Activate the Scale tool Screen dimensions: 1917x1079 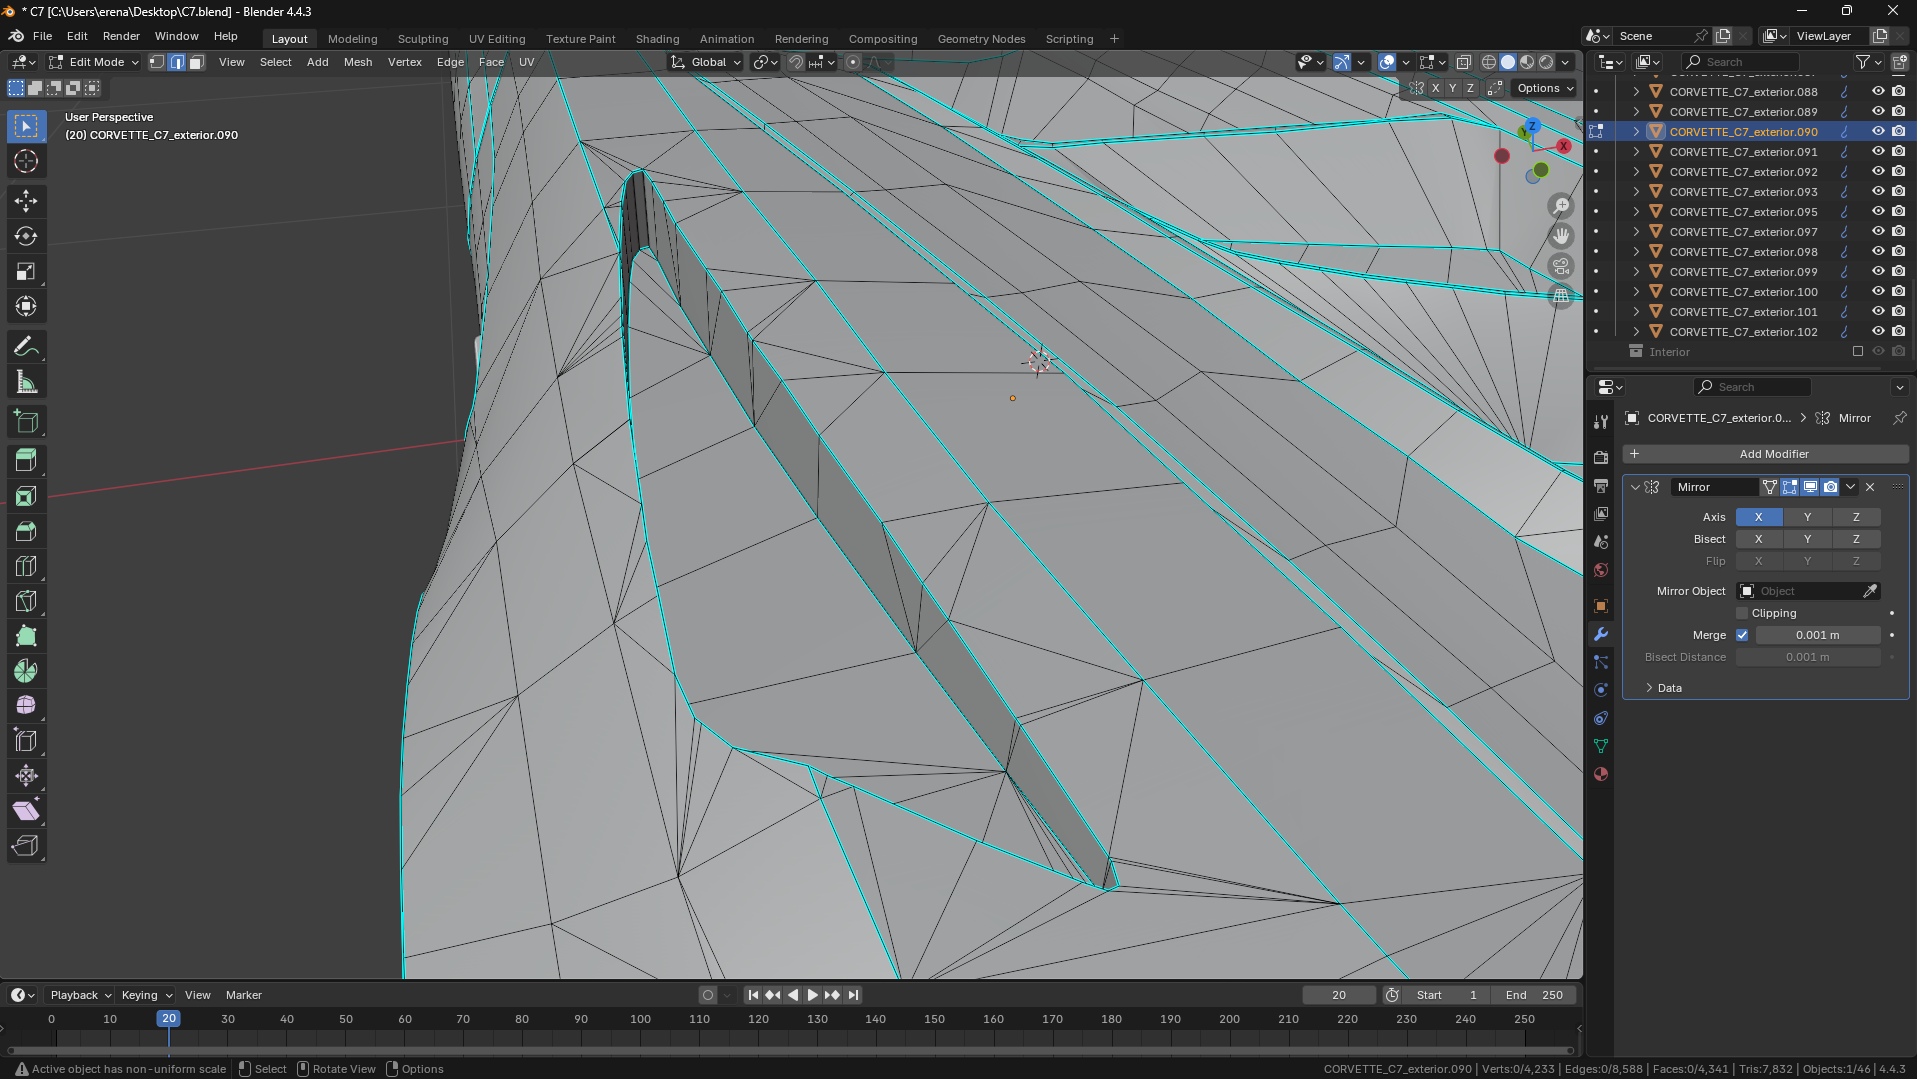[x=26, y=271]
